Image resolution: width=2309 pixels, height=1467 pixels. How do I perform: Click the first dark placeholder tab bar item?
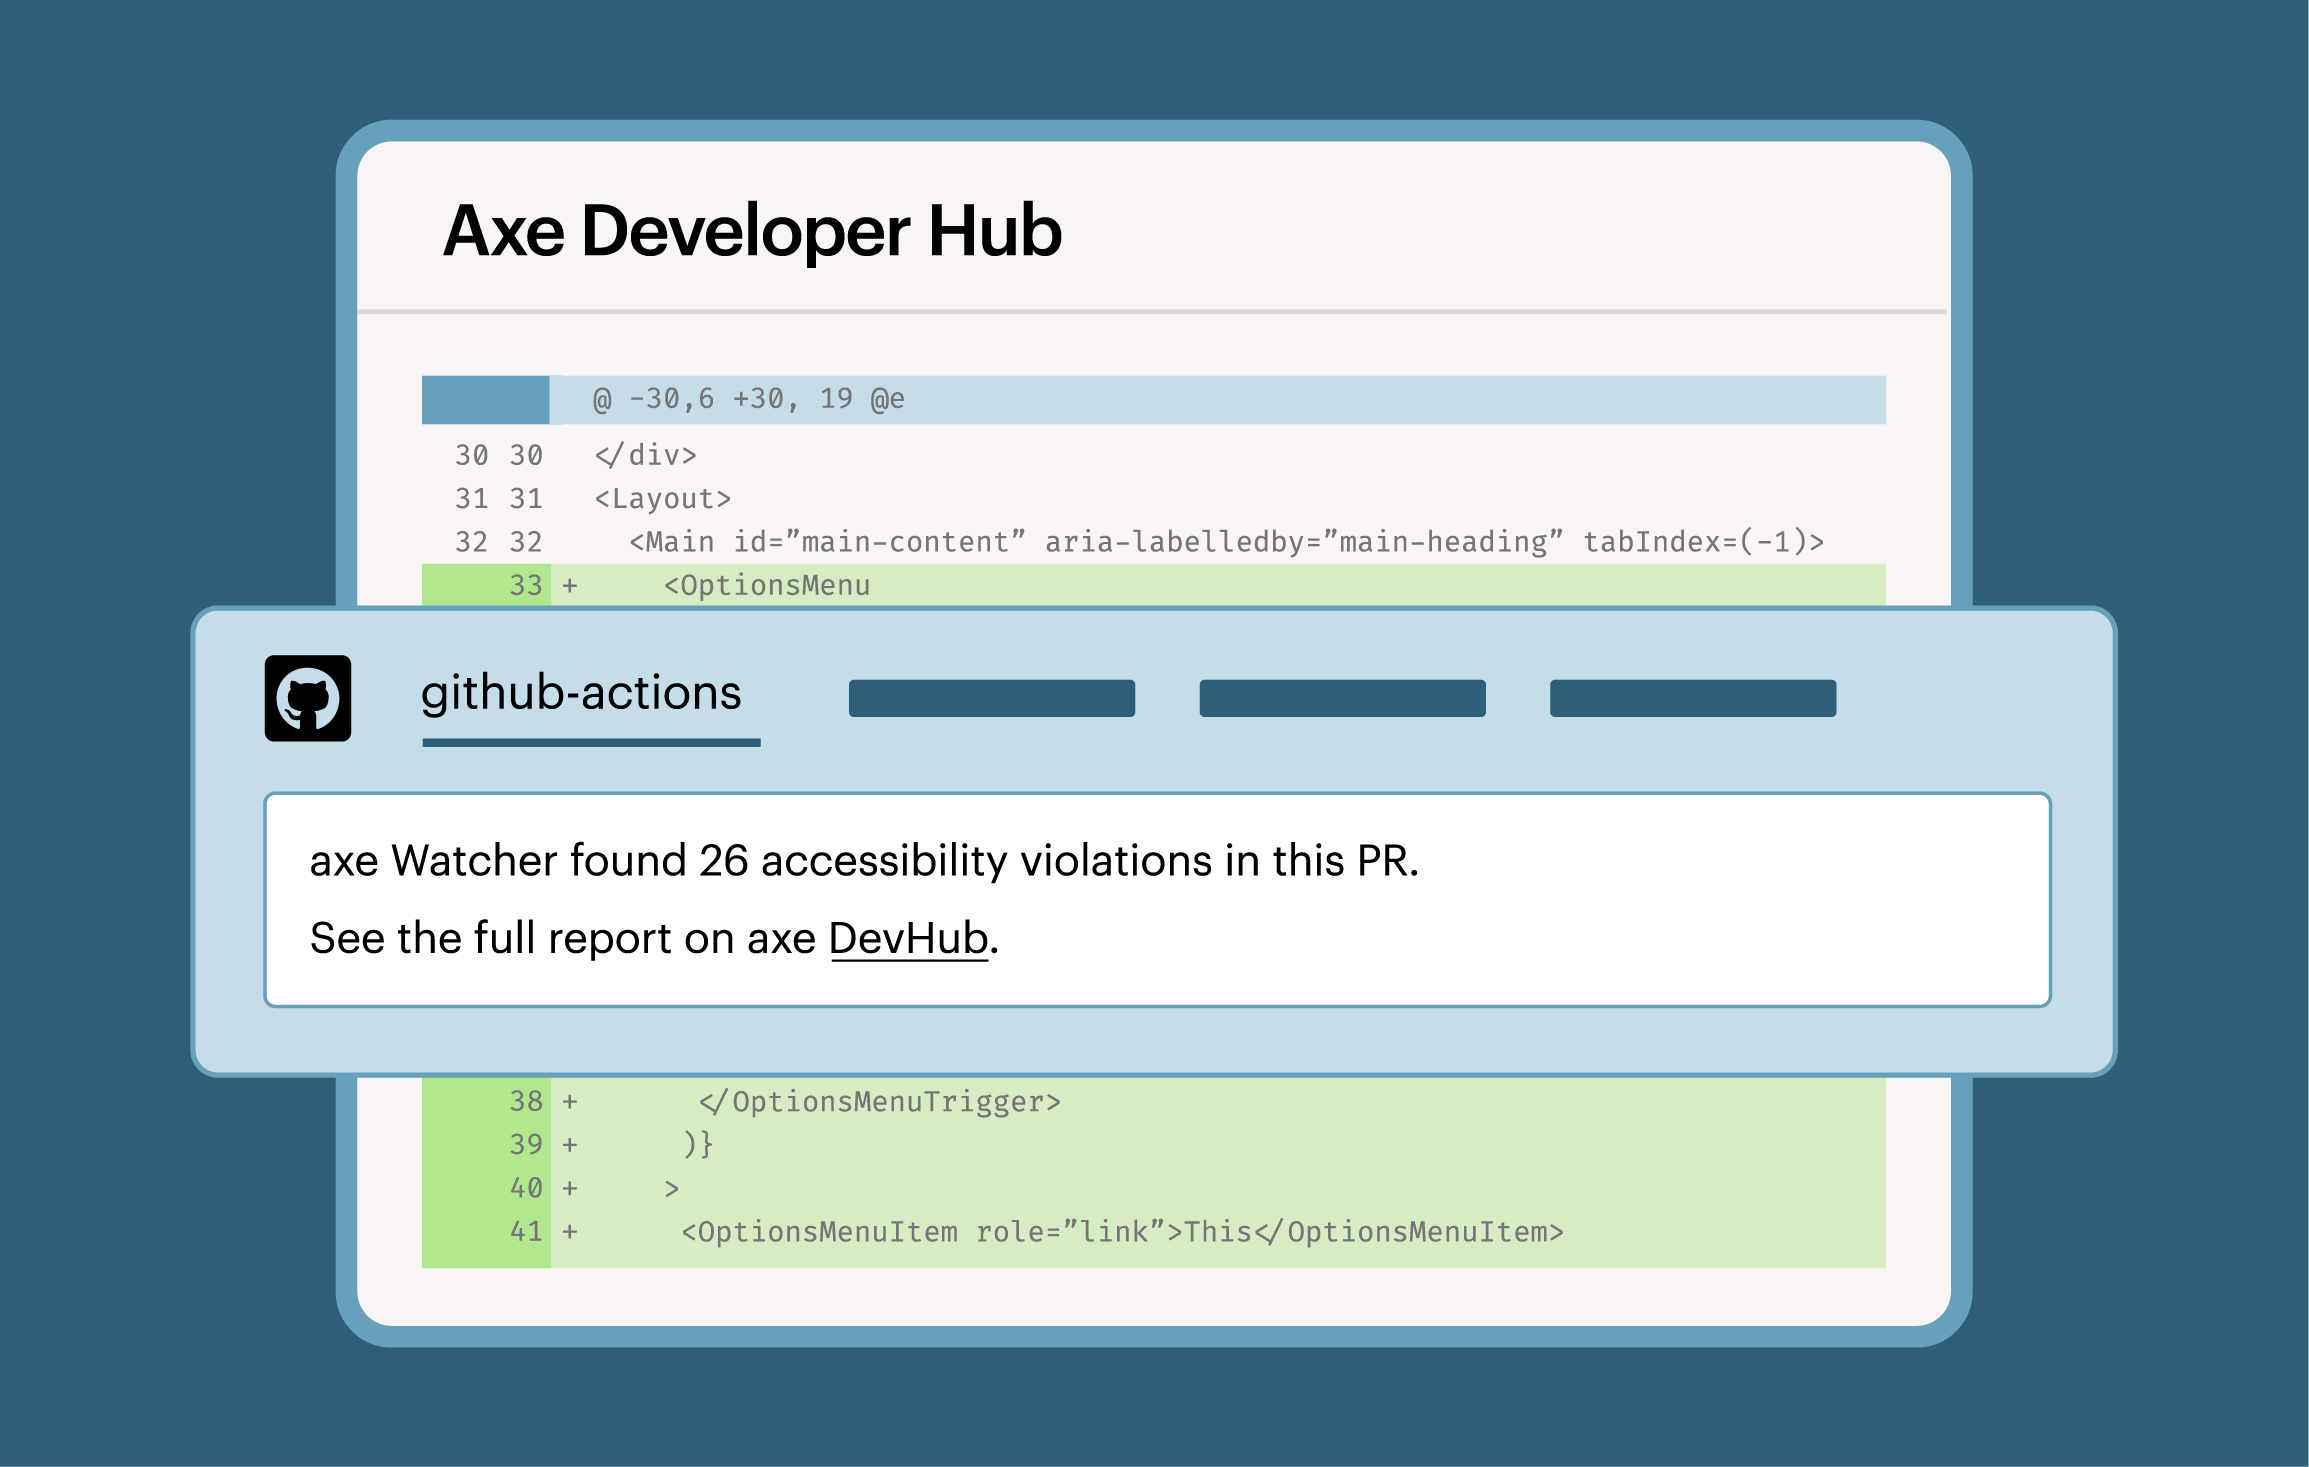991,697
